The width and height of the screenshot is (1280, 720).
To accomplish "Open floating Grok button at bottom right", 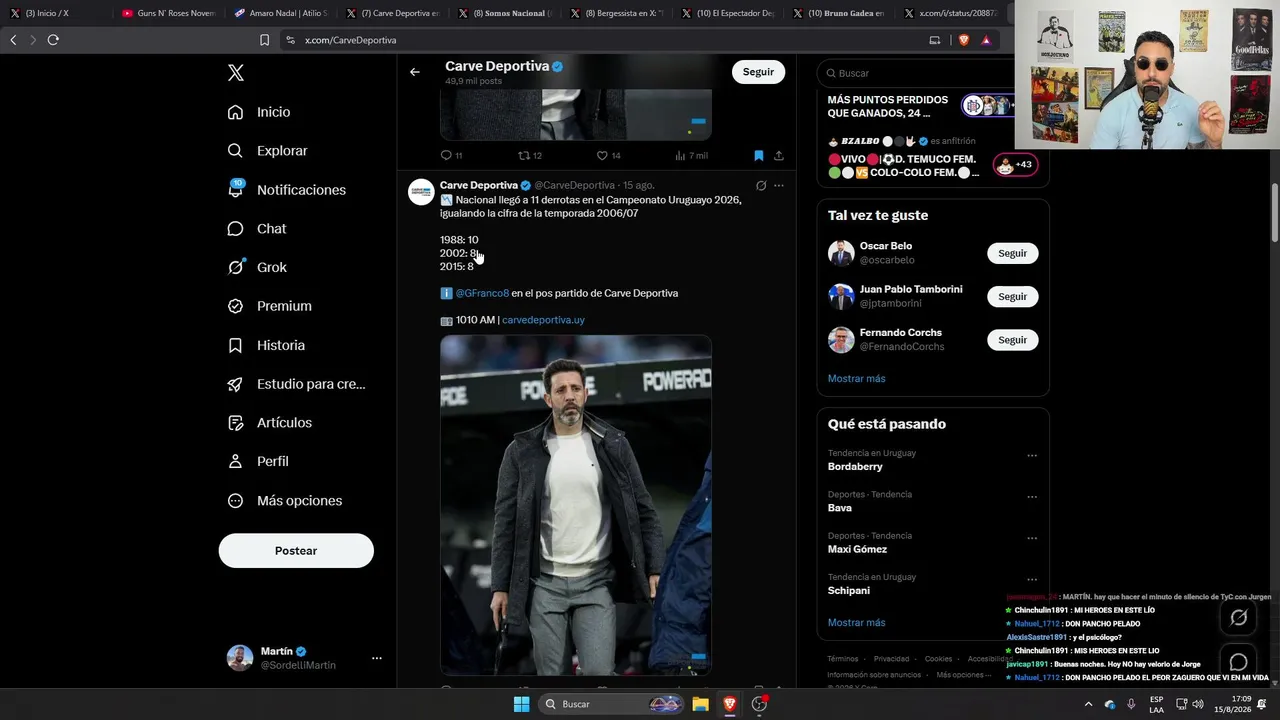I will tap(1238, 618).
